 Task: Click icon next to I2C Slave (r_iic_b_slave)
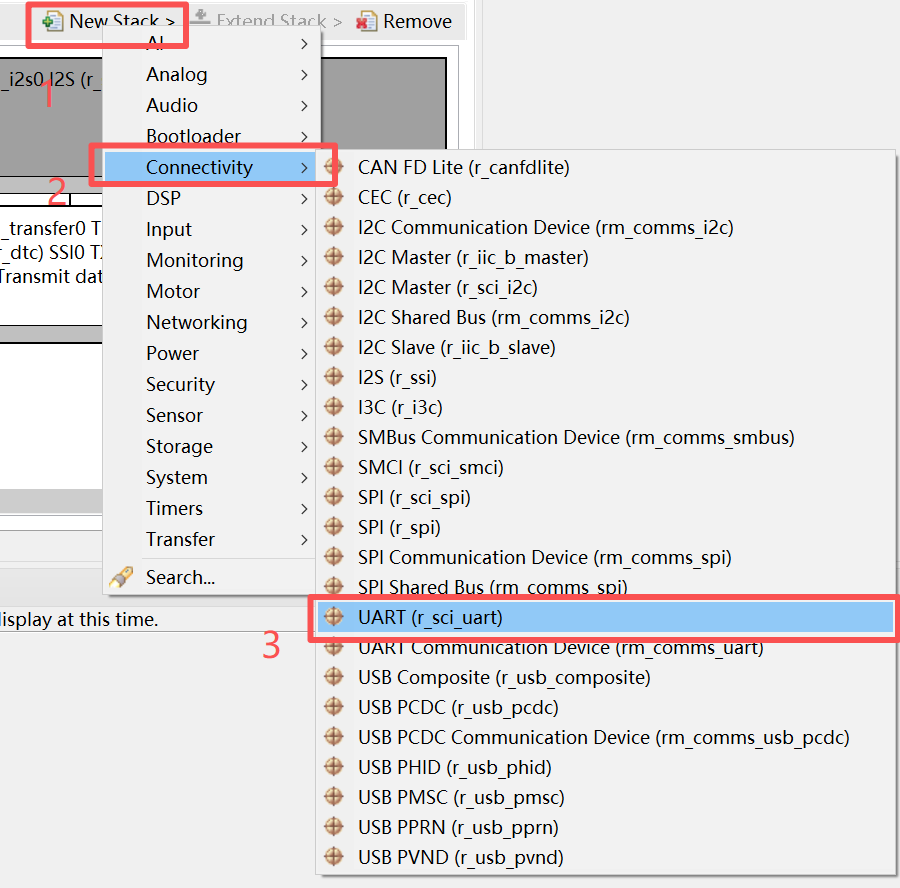(x=333, y=347)
